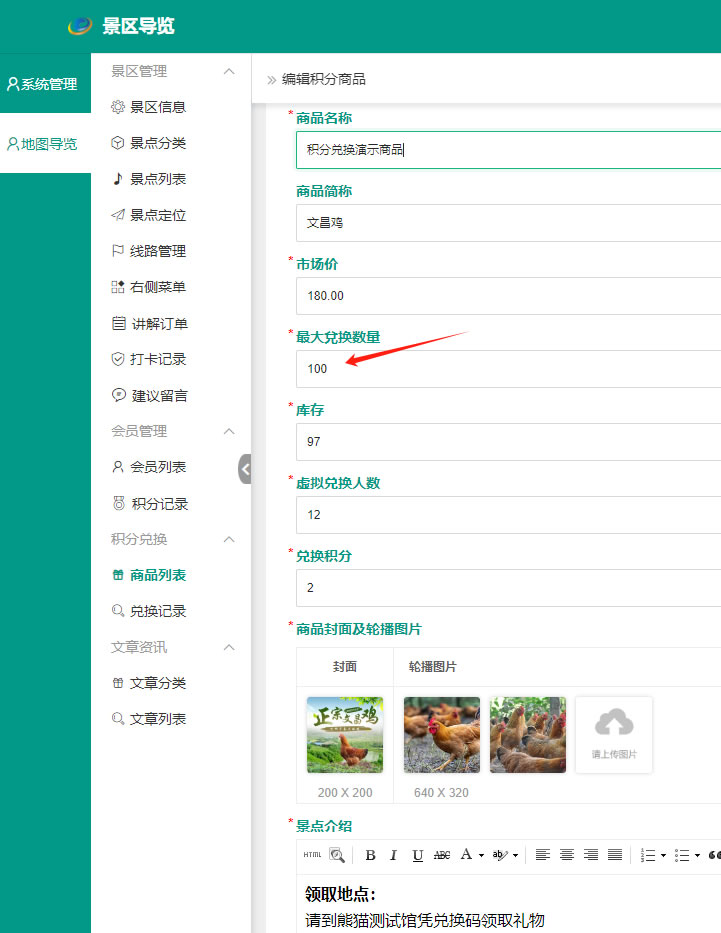Viewport: 721px width, 933px height.
Task: Click the justify alignment icon
Action: point(615,855)
